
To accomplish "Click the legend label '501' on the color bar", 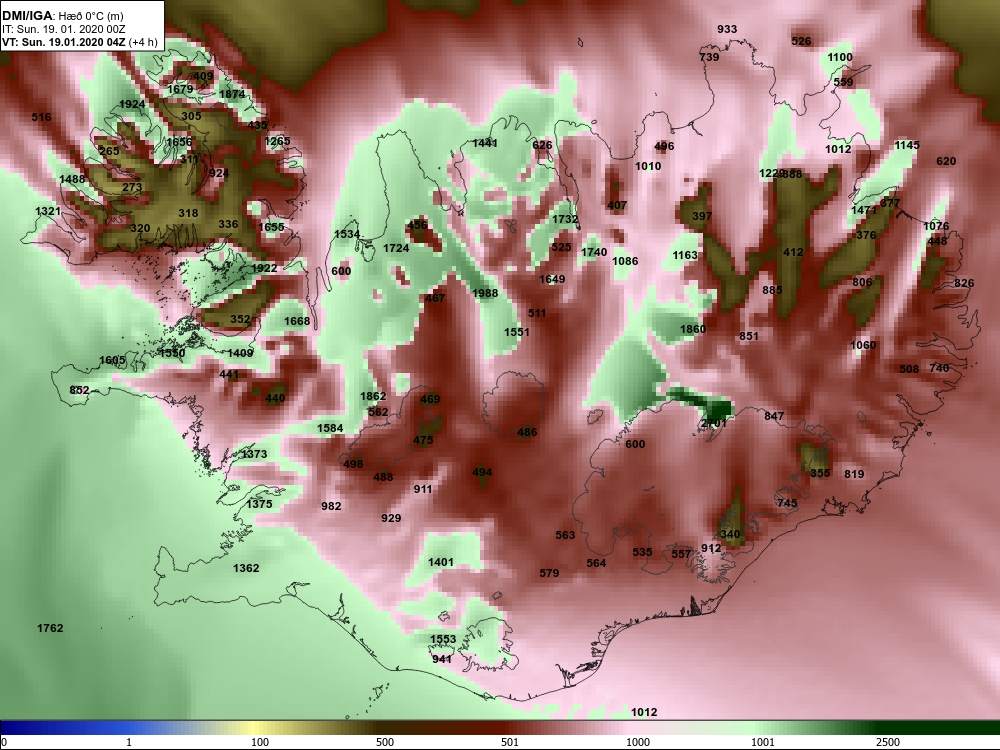I will 510,742.
